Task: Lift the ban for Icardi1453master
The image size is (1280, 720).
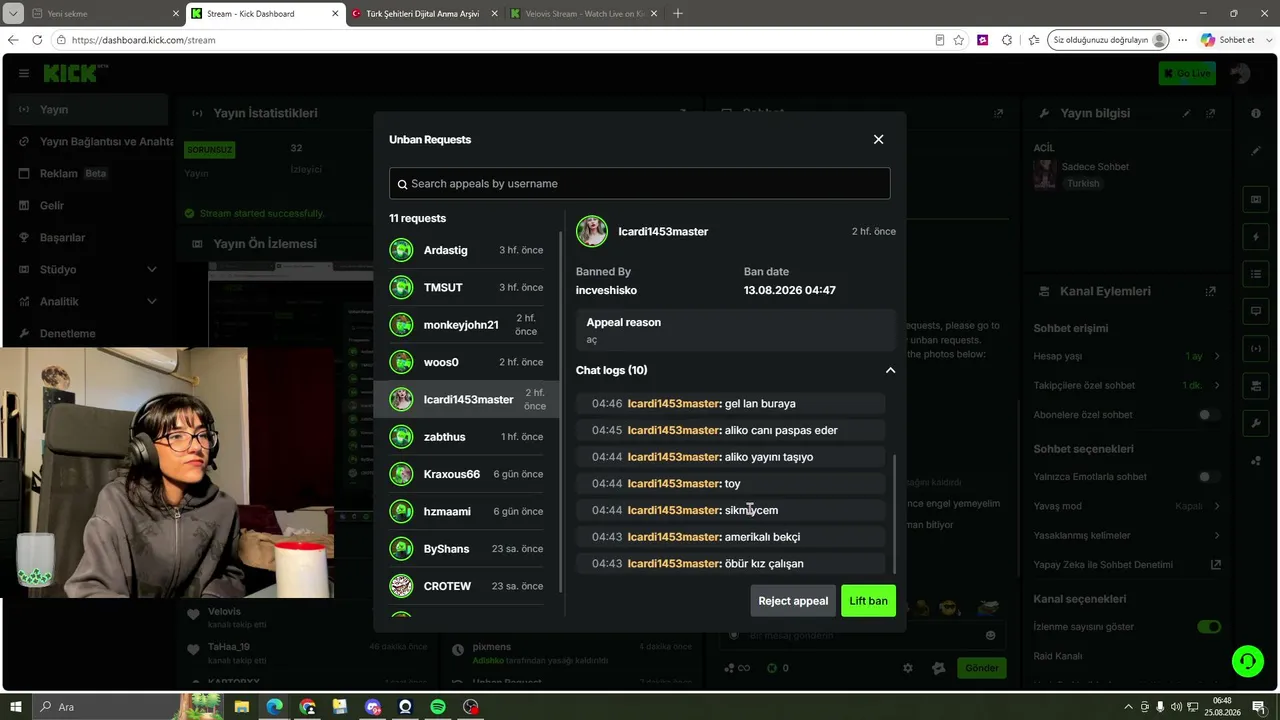Action: click(x=868, y=601)
